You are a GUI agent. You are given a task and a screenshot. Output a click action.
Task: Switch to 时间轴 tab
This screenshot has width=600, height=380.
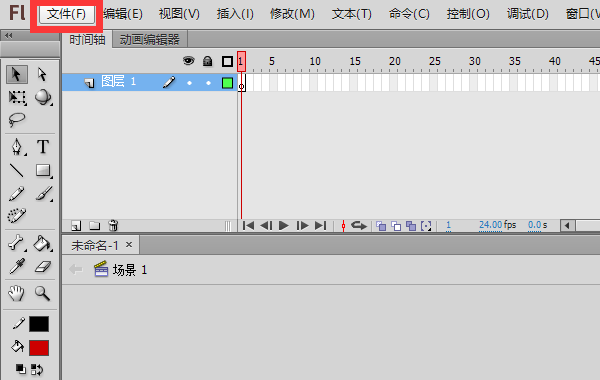[87, 39]
